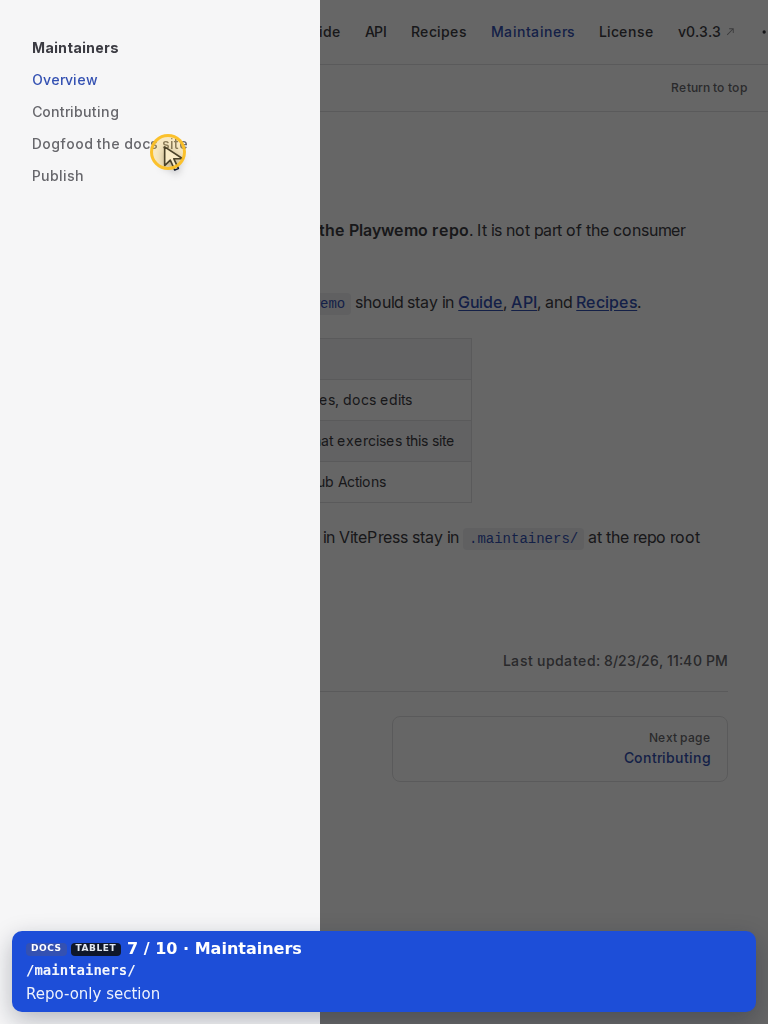
Task: Select Dogfood the docs site sidebar entry
Action: (x=110, y=144)
